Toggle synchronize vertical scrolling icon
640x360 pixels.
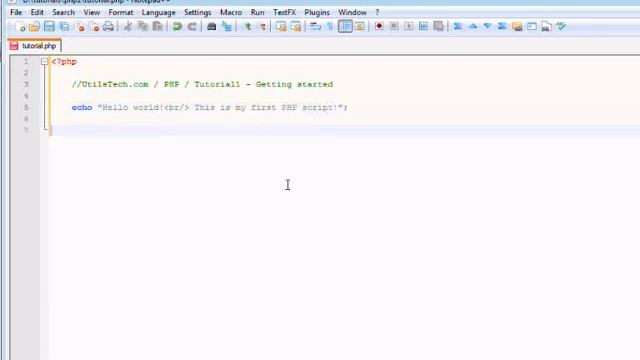click(281, 27)
